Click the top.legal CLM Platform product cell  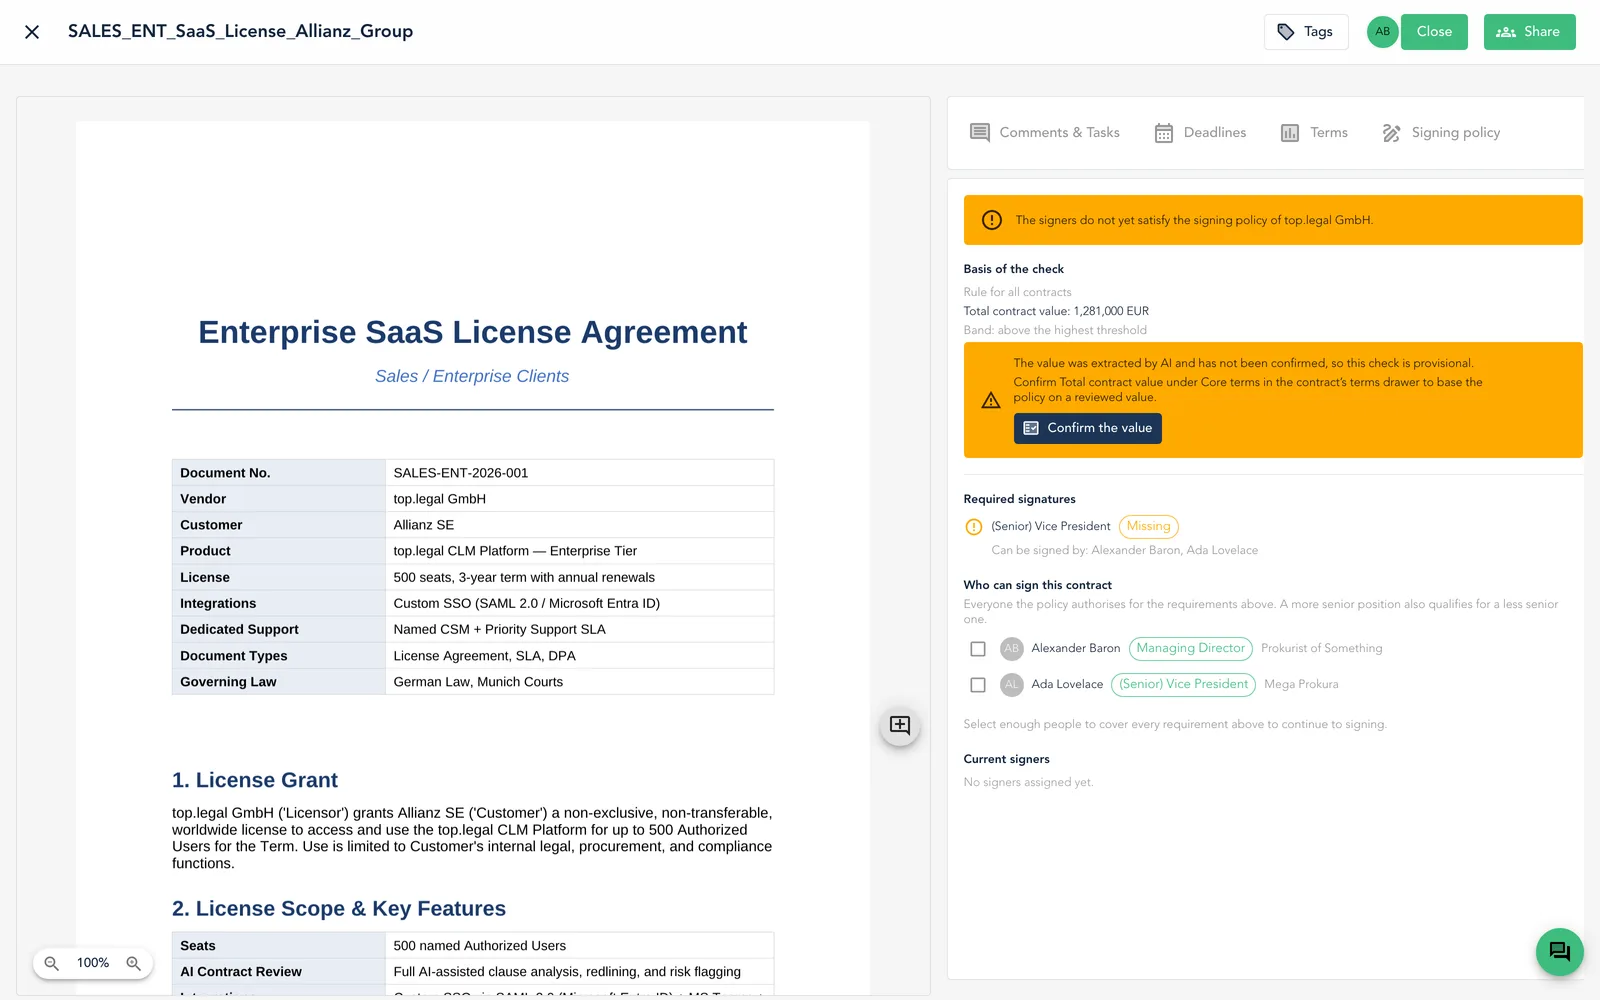[579, 551]
